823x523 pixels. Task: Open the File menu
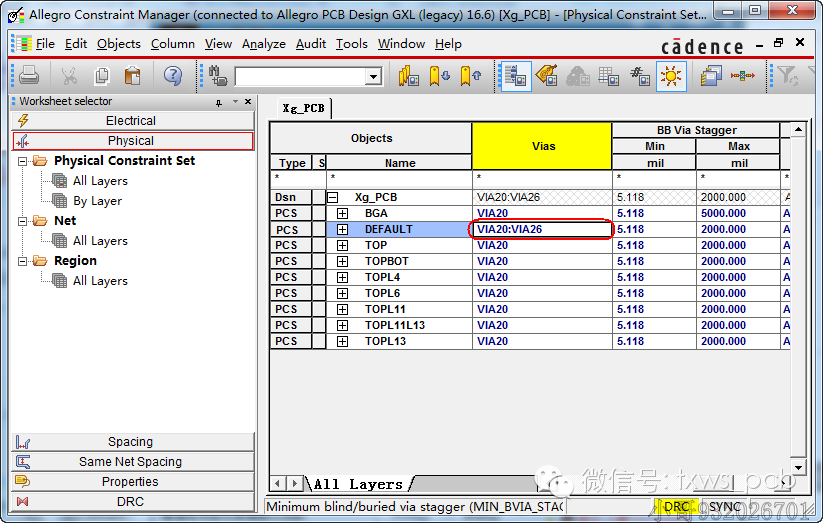point(45,44)
